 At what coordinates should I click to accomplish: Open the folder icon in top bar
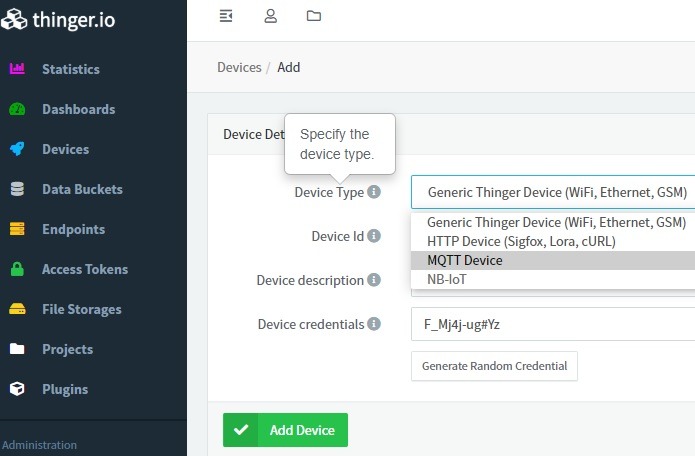click(x=314, y=16)
